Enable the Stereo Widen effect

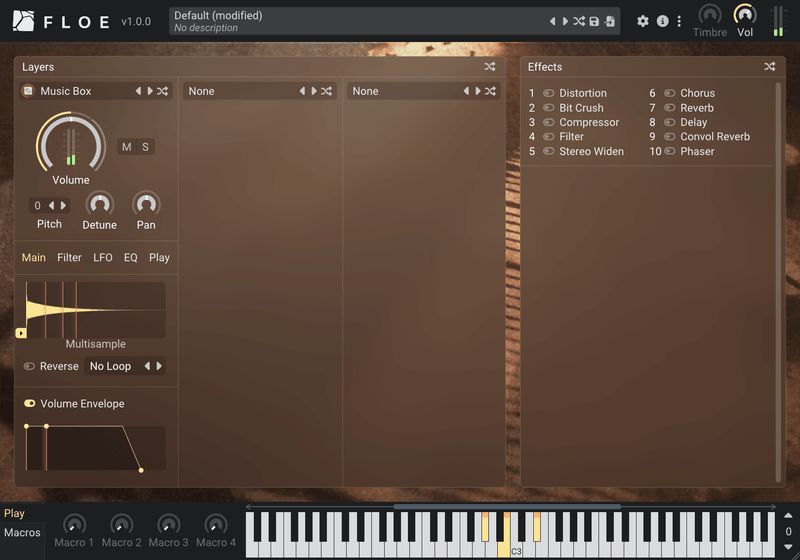(x=548, y=151)
